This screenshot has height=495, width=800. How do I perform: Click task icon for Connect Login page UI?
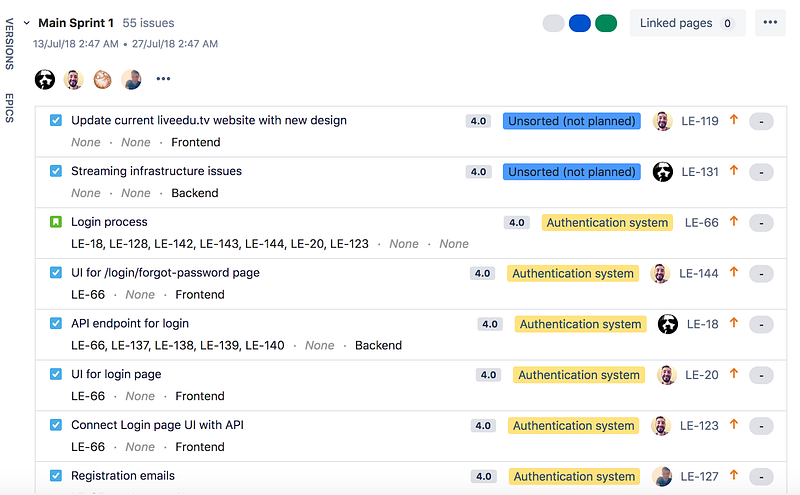[56, 425]
